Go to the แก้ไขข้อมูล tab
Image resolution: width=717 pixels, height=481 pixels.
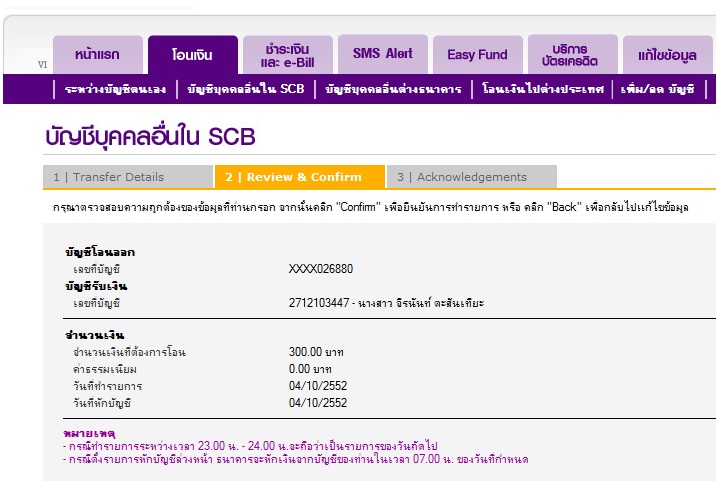[668, 54]
